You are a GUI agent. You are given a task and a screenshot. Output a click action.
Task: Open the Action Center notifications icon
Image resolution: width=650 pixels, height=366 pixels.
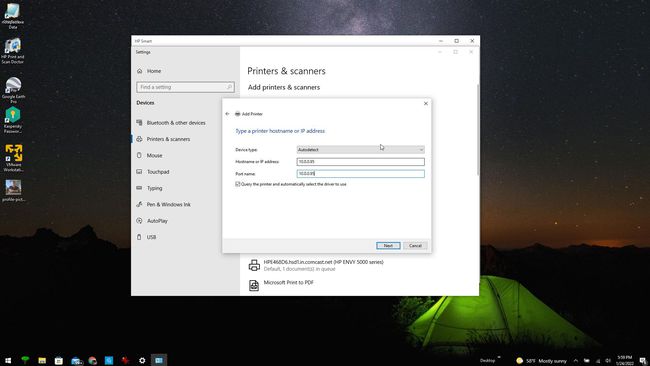tap(642, 361)
